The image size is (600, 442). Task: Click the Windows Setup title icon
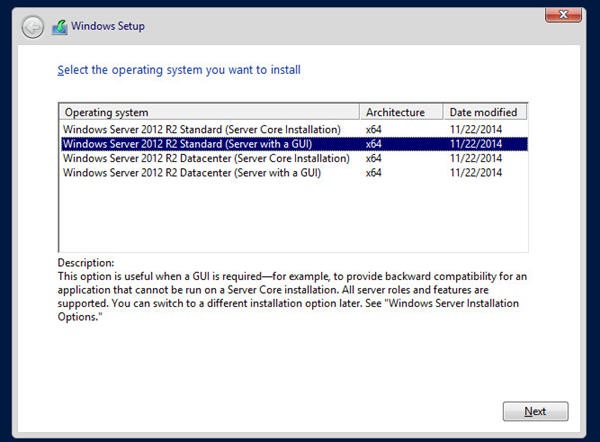click(x=60, y=27)
